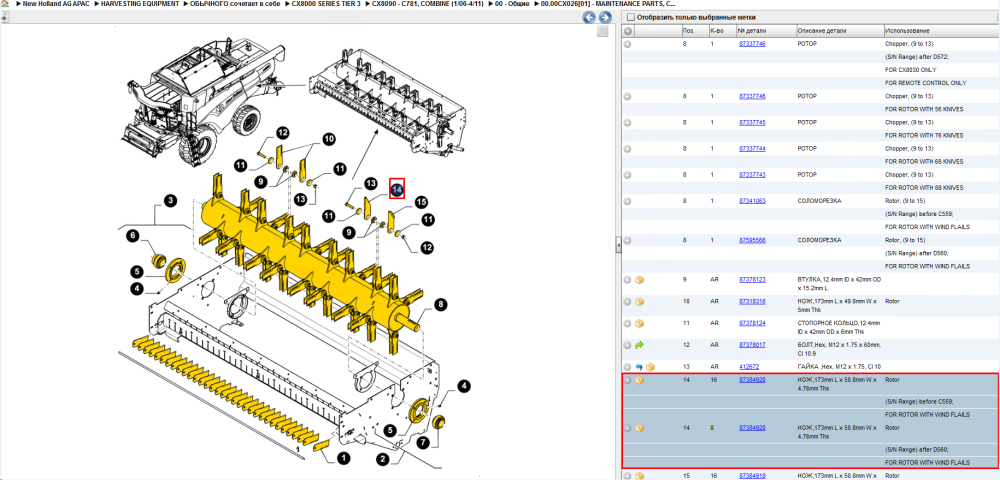Open part number link 412672
This screenshot has height=480, width=1000.
tap(747, 367)
